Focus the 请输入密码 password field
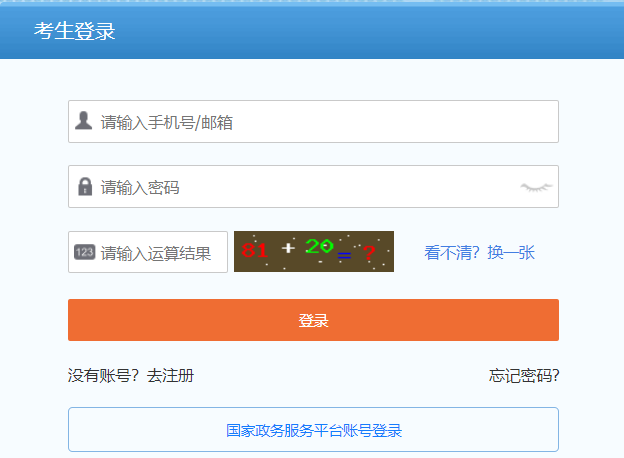This screenshot has width=624, height=458. [300, 187]
